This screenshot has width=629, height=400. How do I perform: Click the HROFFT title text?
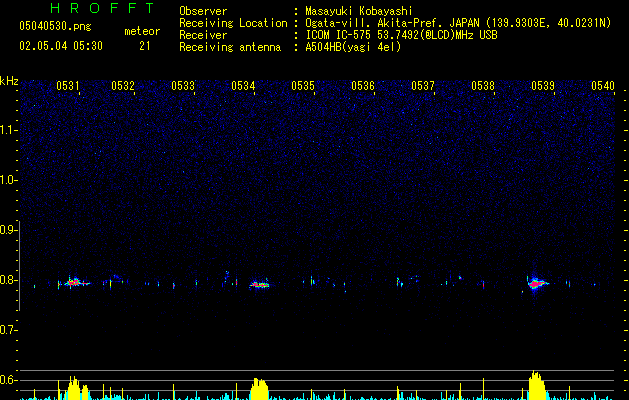tap(103, 8)
